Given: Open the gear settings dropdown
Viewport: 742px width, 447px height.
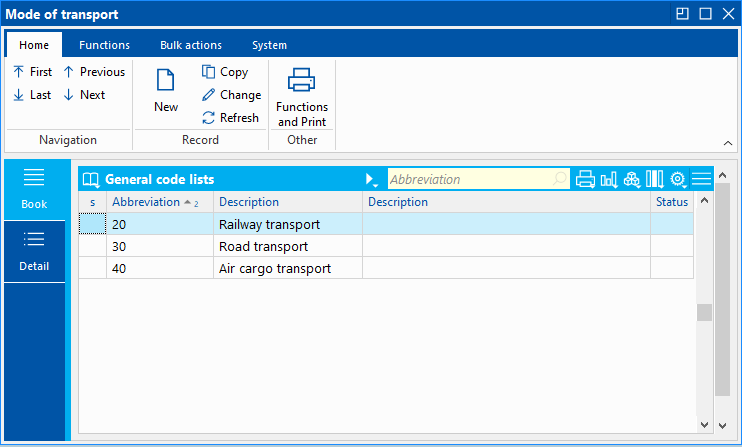Looking at the screenshot, I should tap(678, 179).
